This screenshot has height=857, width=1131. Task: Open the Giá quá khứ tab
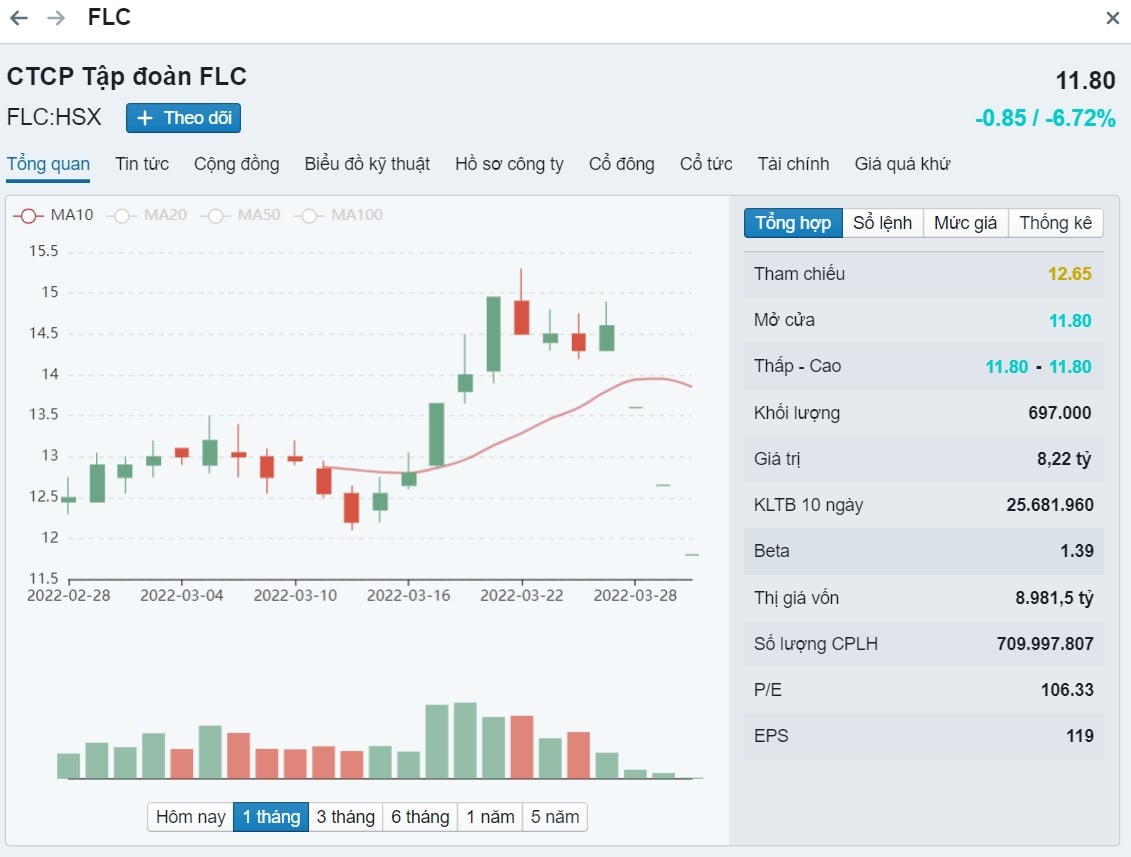[x=902, y=164]
